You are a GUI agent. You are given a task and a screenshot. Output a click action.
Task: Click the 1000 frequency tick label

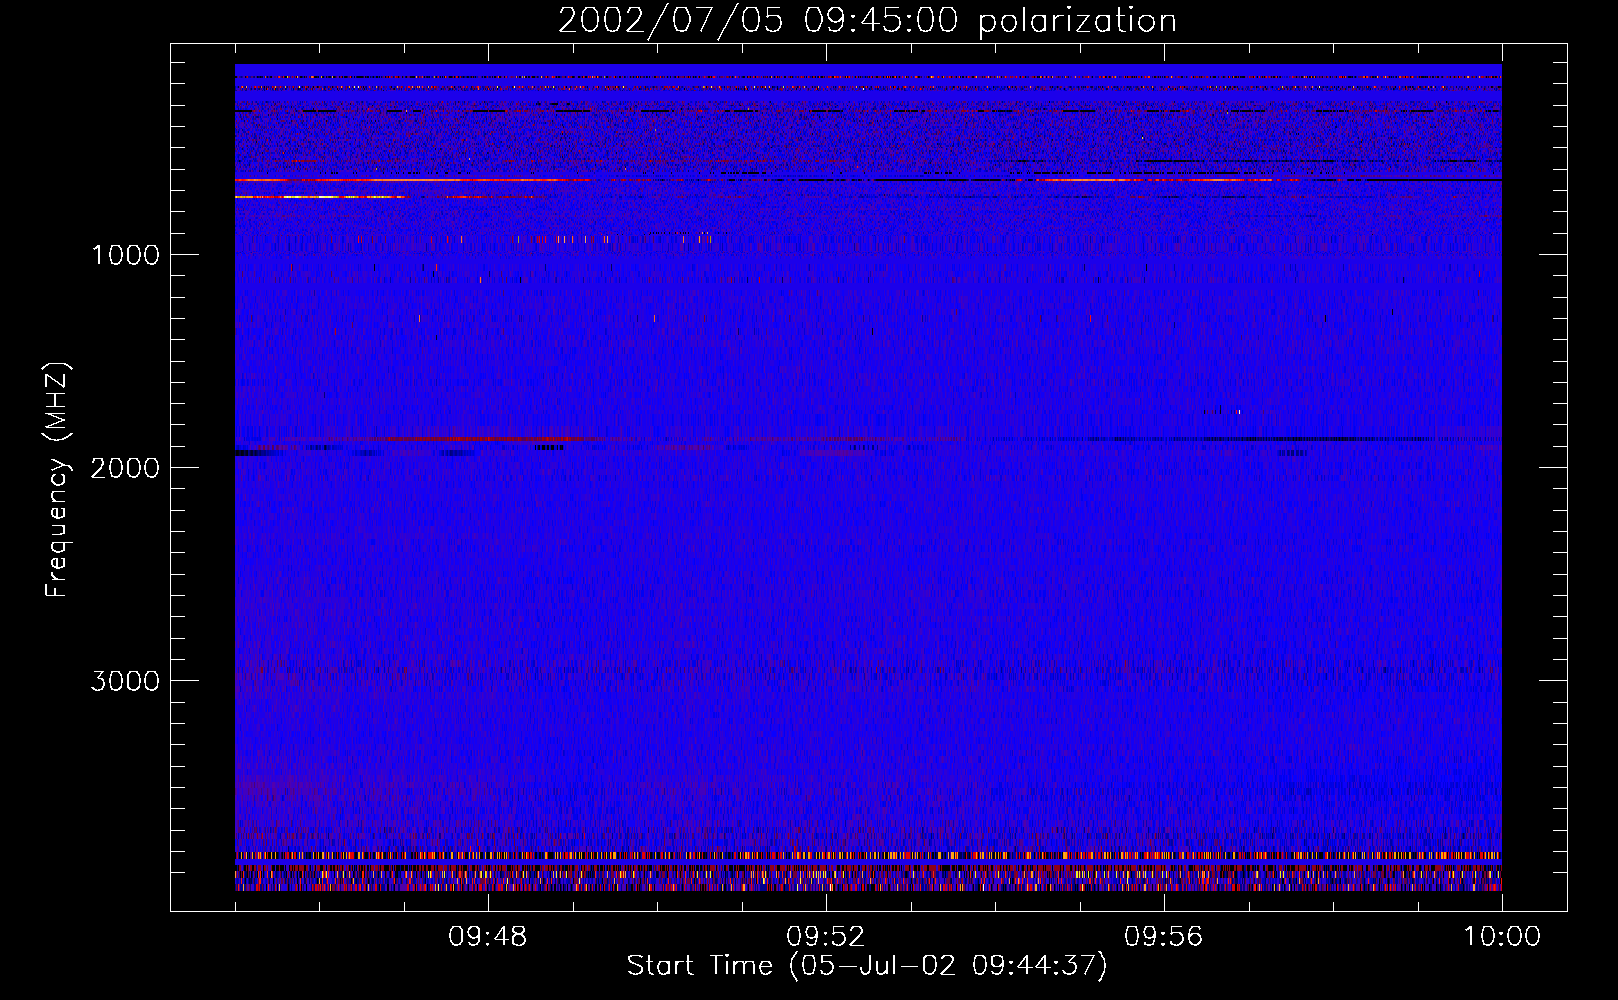[125, 255]
